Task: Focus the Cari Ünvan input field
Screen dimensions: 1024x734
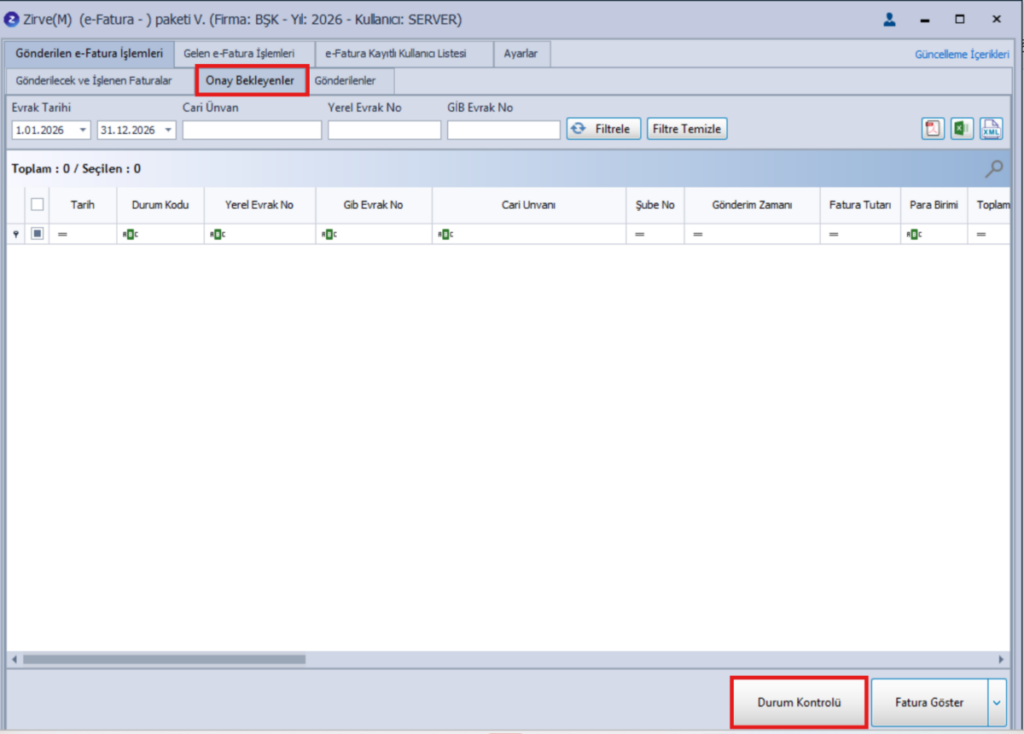Action: coord(252,130)
